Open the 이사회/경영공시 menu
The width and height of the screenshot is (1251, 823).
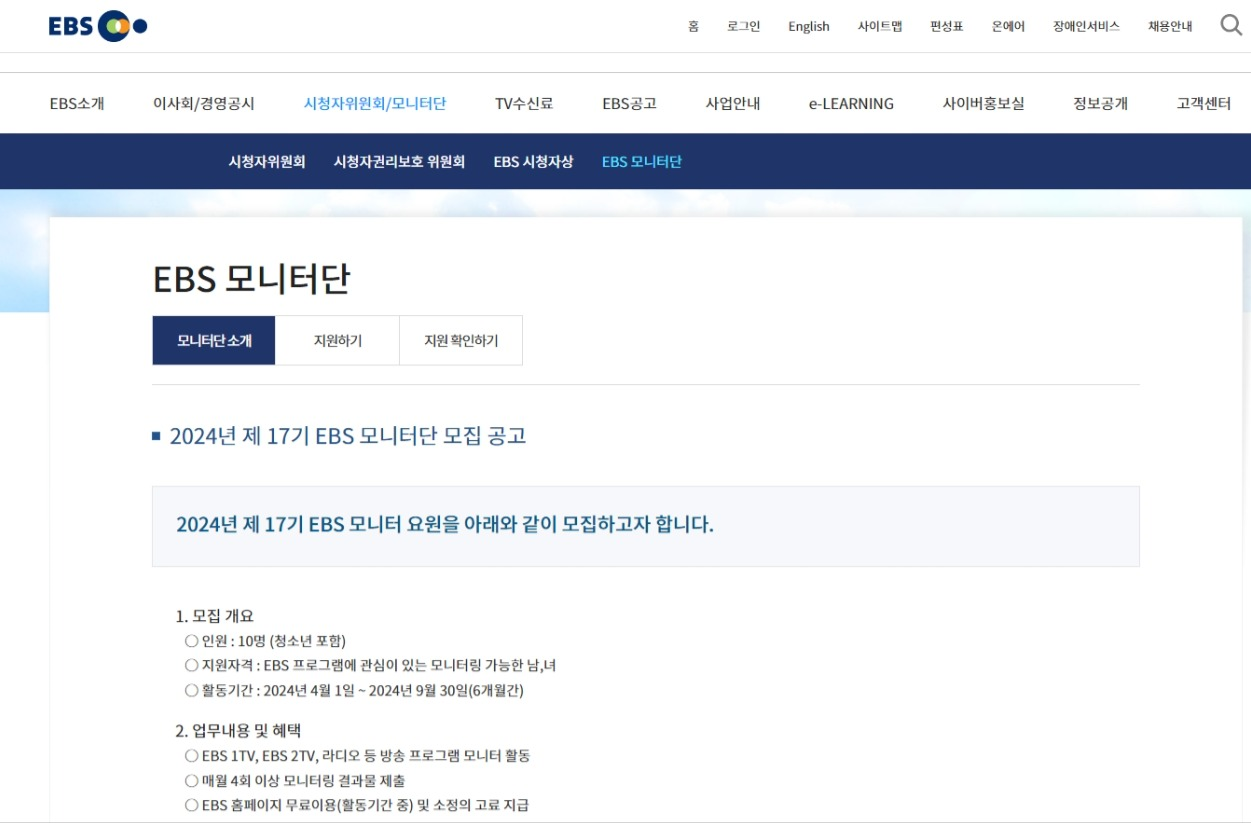click(204, 103)
